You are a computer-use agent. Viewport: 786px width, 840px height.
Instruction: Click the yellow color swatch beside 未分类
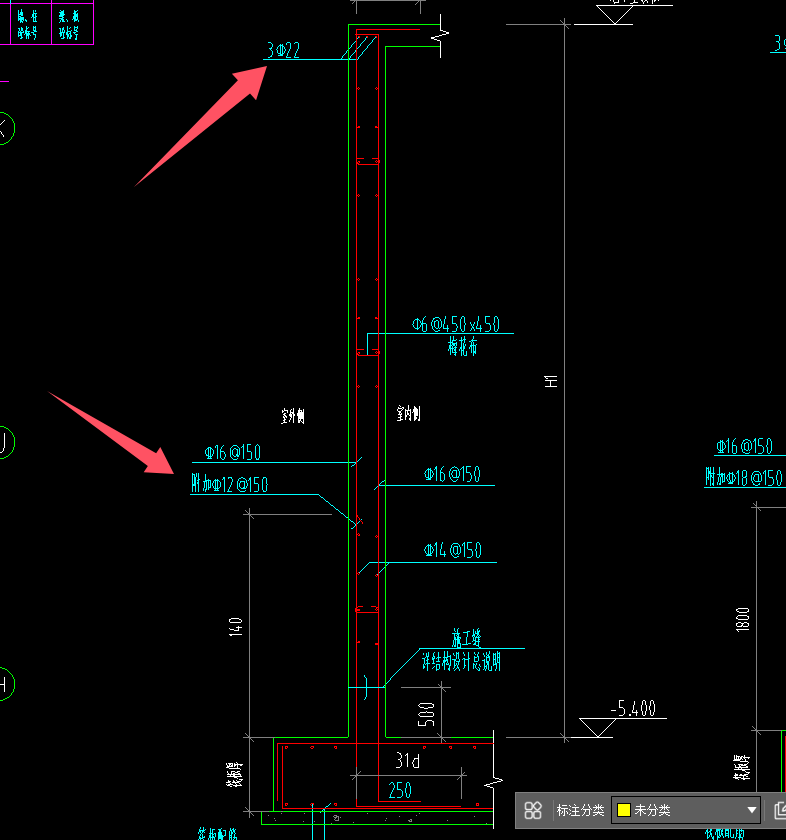coord(624,810)
